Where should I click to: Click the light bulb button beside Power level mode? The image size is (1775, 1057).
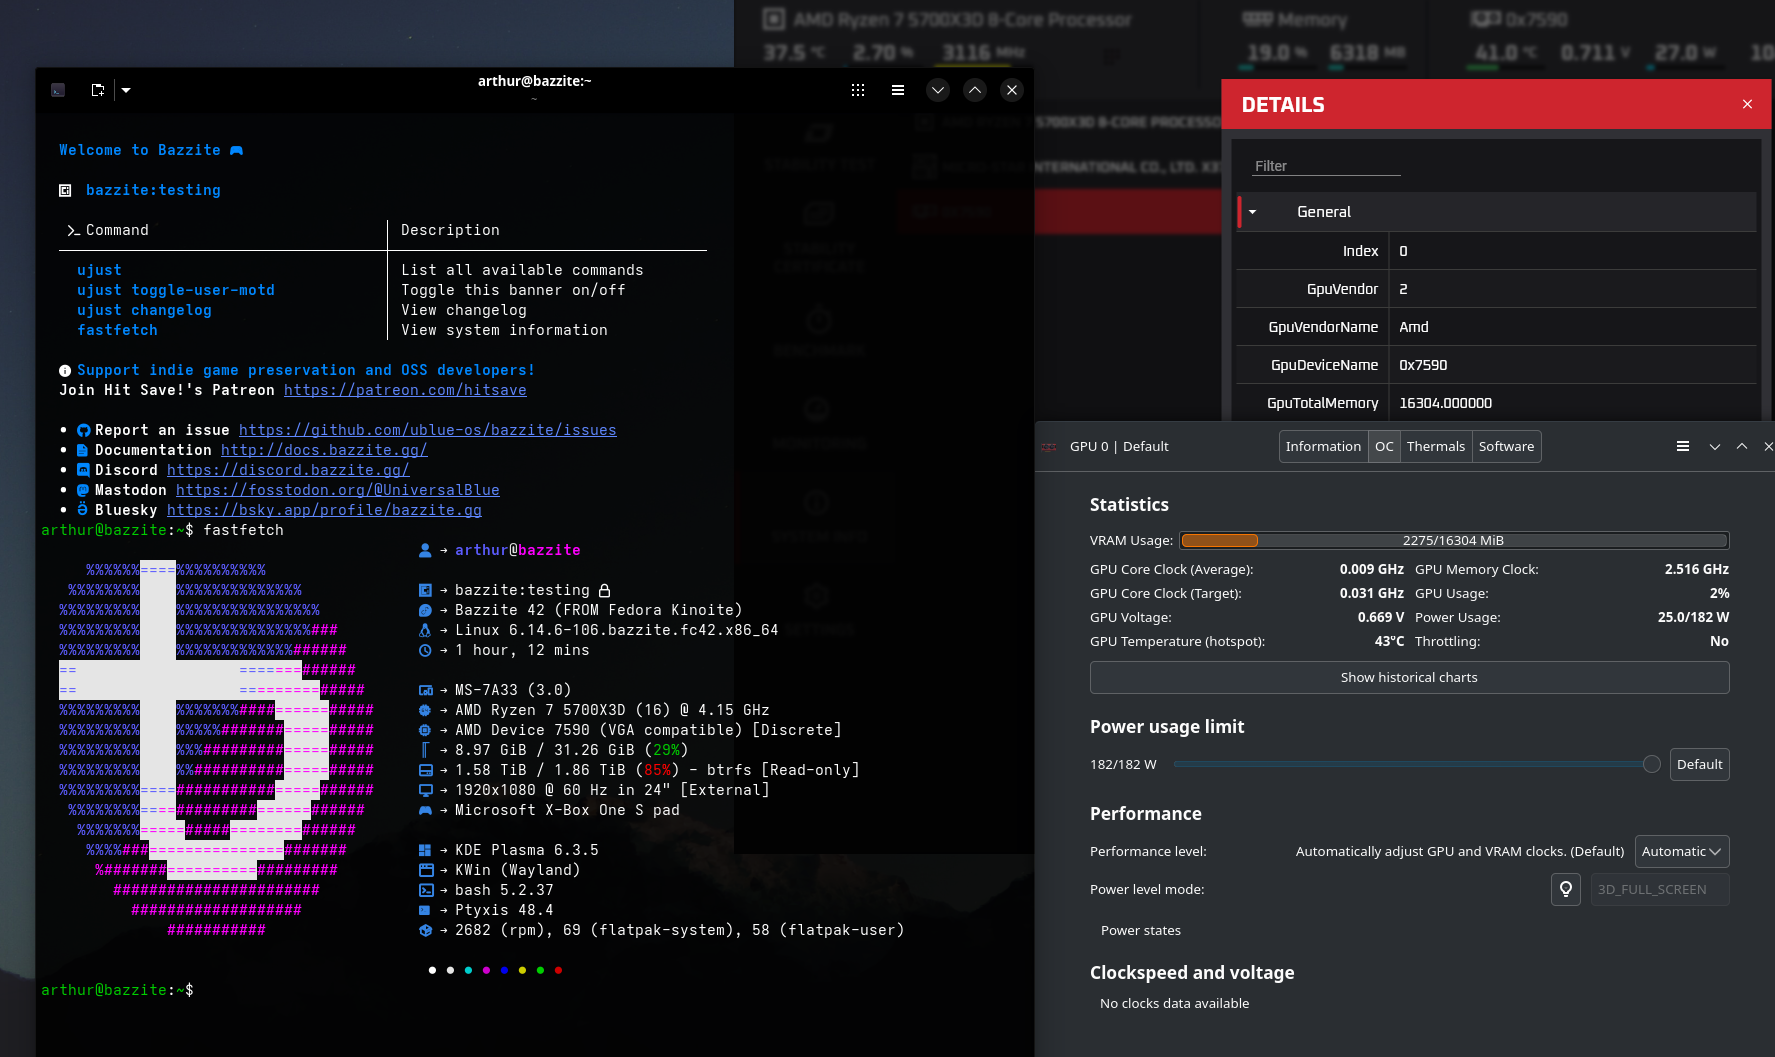point(1566,889)
